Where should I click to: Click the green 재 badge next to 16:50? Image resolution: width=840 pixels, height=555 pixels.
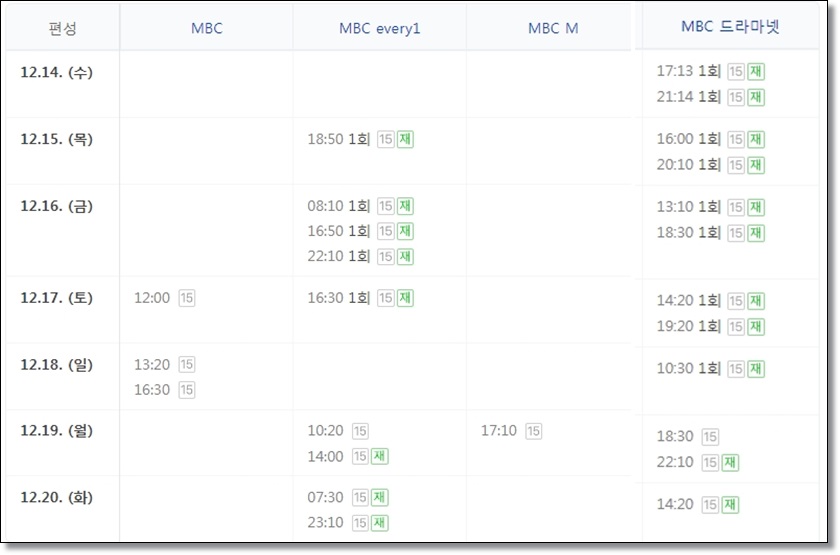click(x=406, y=231)
